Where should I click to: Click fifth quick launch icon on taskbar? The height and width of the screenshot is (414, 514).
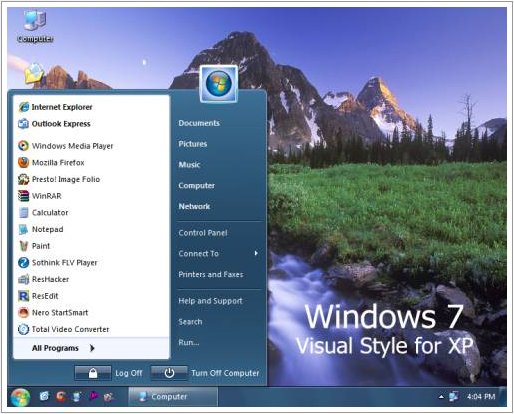[x=109, y=396]
